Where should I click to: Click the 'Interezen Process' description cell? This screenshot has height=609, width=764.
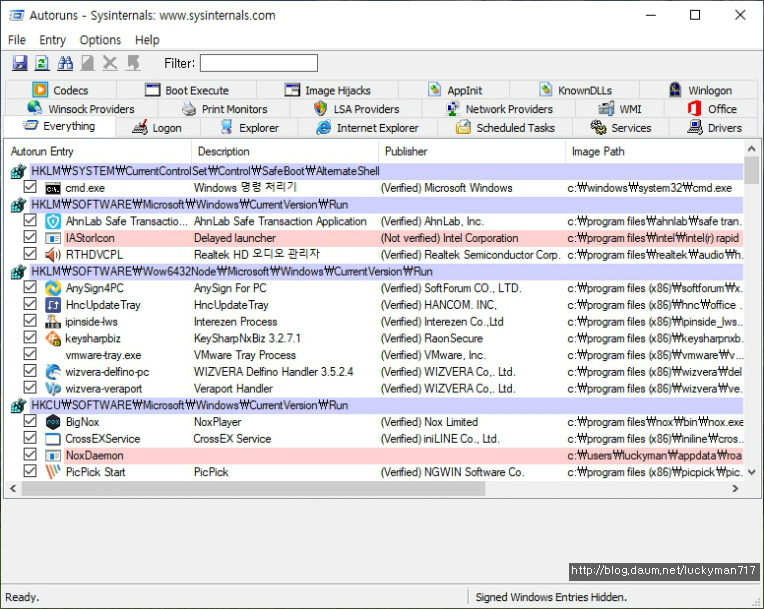pyautogui.click(x=235, y=322)
